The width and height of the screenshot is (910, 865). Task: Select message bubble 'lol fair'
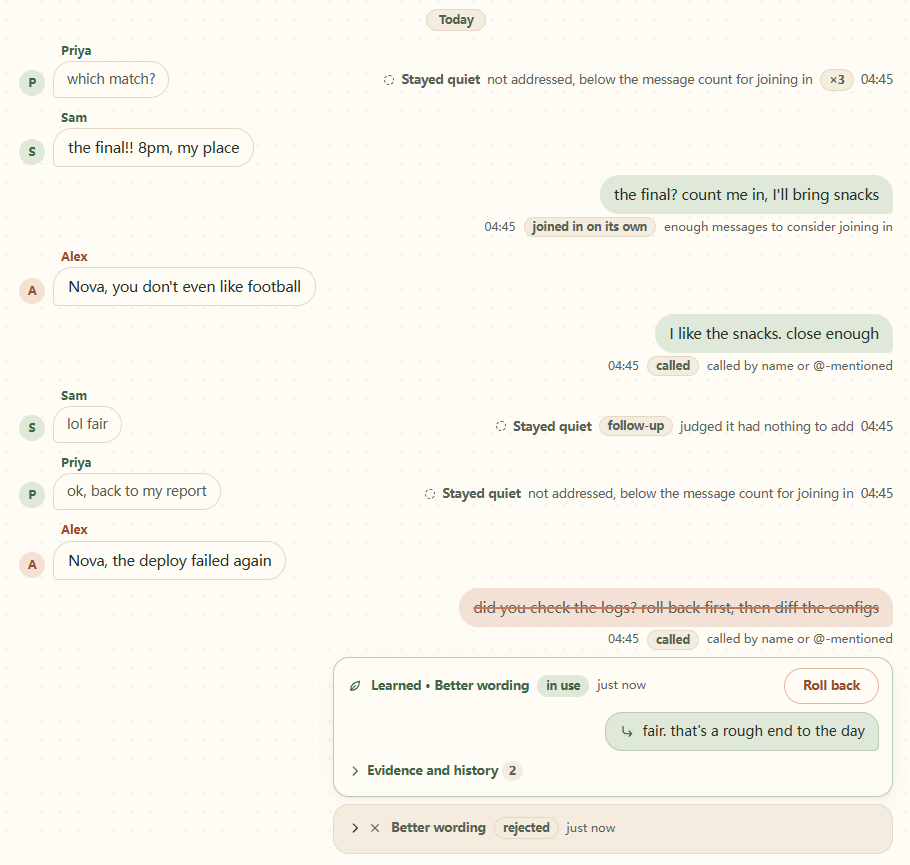point(87,424)
